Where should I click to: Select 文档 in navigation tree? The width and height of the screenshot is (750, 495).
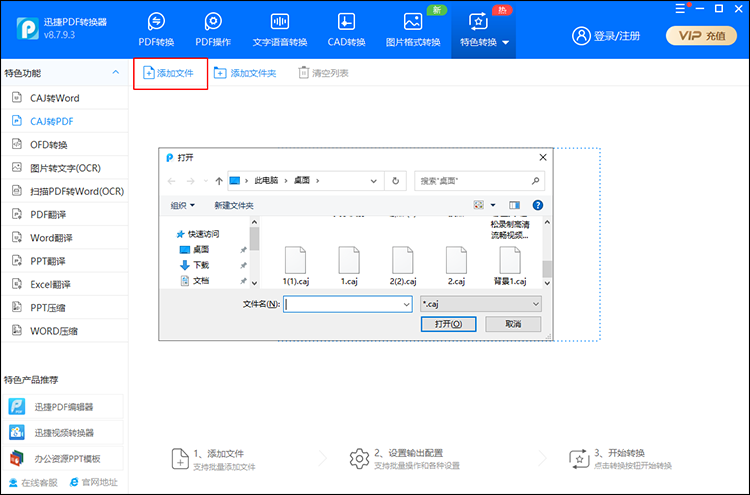tap(195, 281)
